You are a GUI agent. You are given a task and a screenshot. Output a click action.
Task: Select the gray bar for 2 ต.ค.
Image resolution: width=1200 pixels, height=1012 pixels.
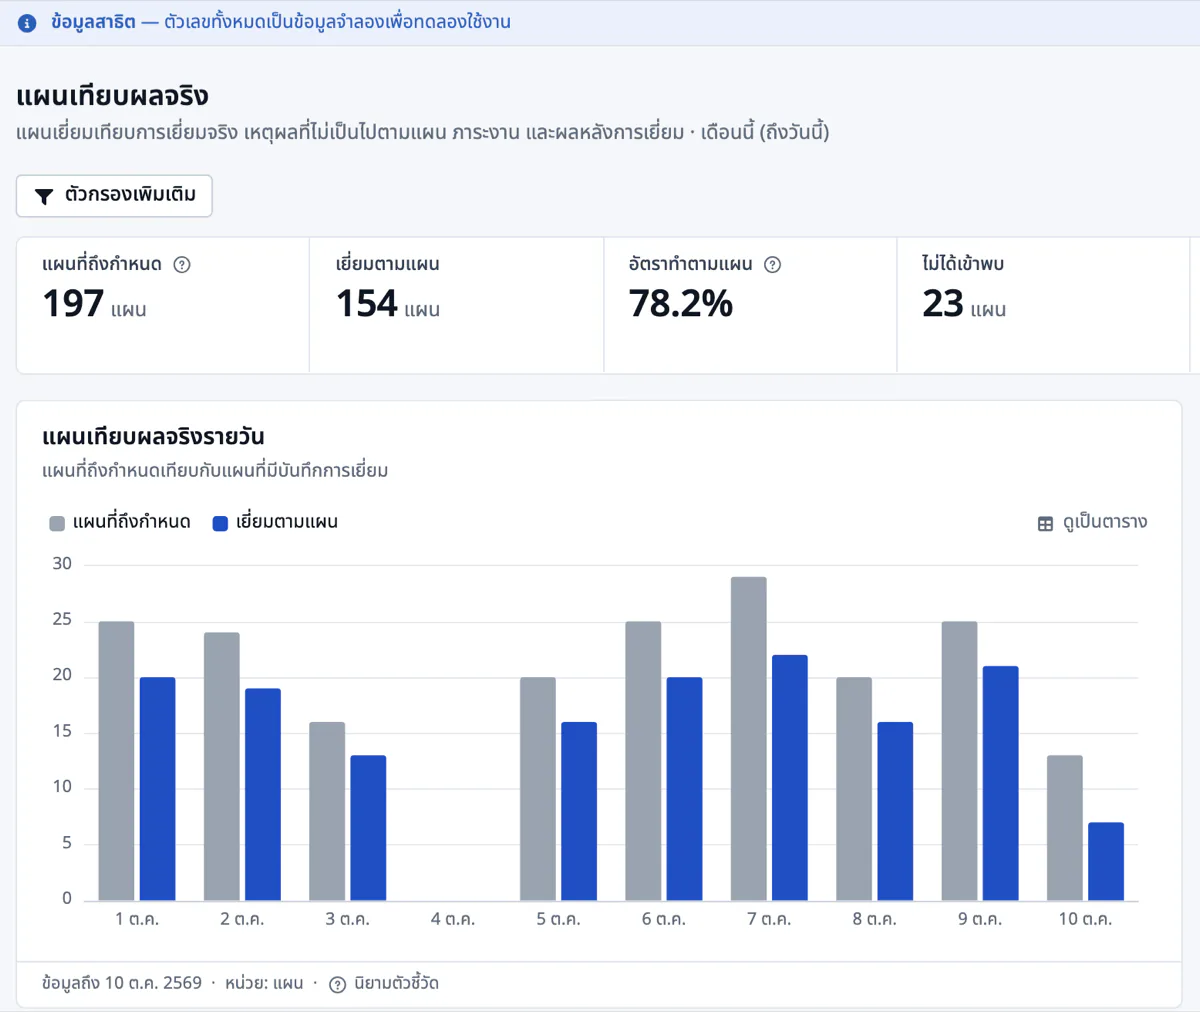(x=222, y=766)
